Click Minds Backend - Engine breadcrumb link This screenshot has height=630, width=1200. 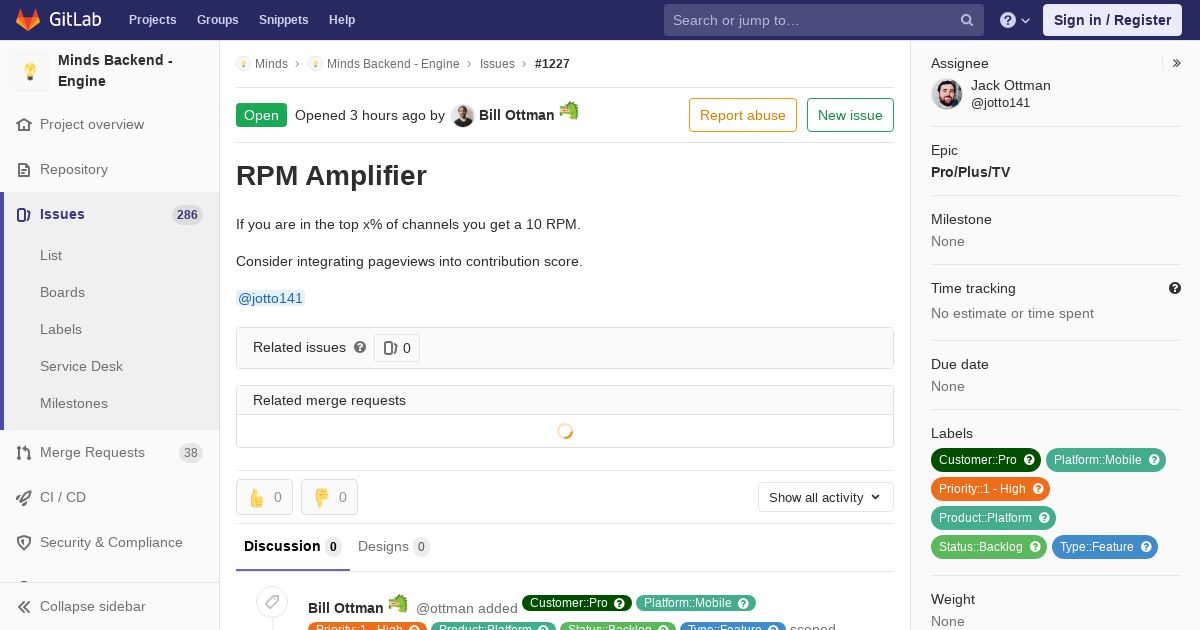[x=393, y=64]
